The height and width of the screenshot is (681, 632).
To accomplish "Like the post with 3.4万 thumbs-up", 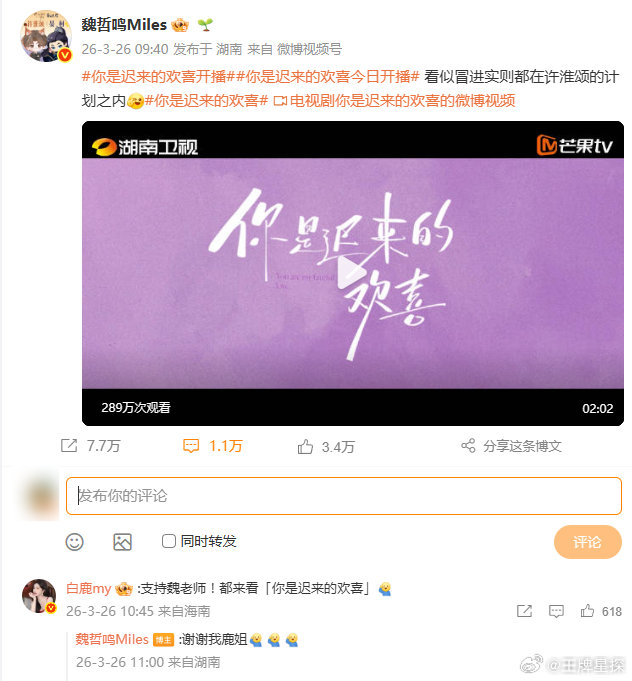I will click(x=305, y=446).
